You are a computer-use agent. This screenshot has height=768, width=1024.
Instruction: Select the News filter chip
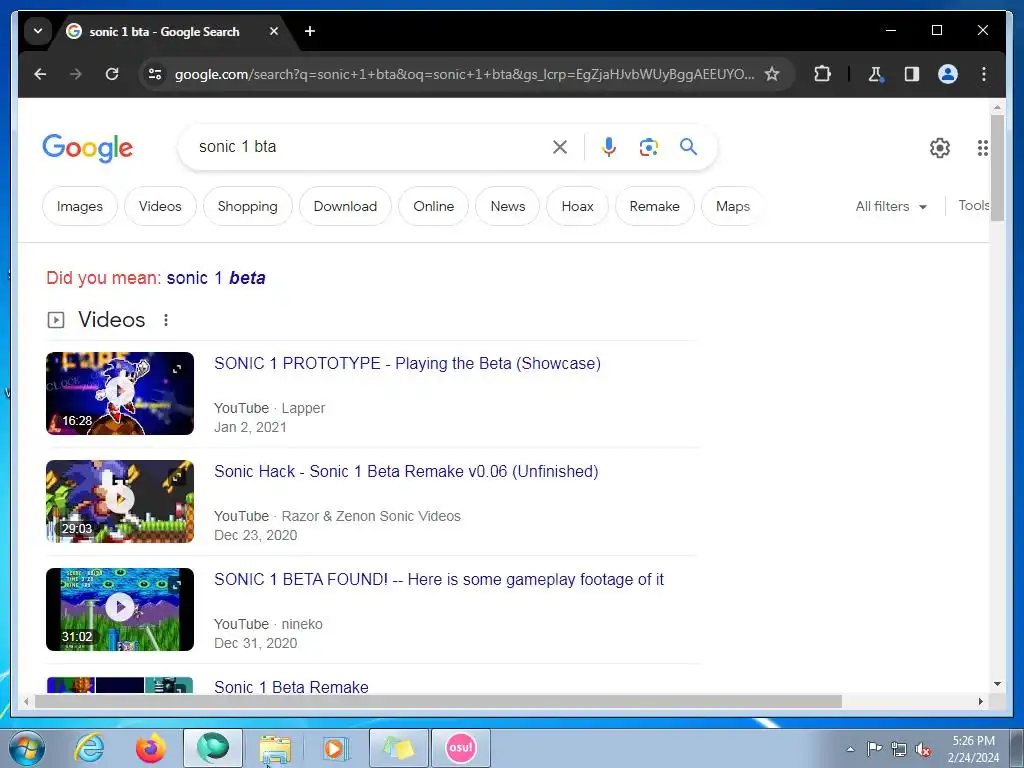507,206
